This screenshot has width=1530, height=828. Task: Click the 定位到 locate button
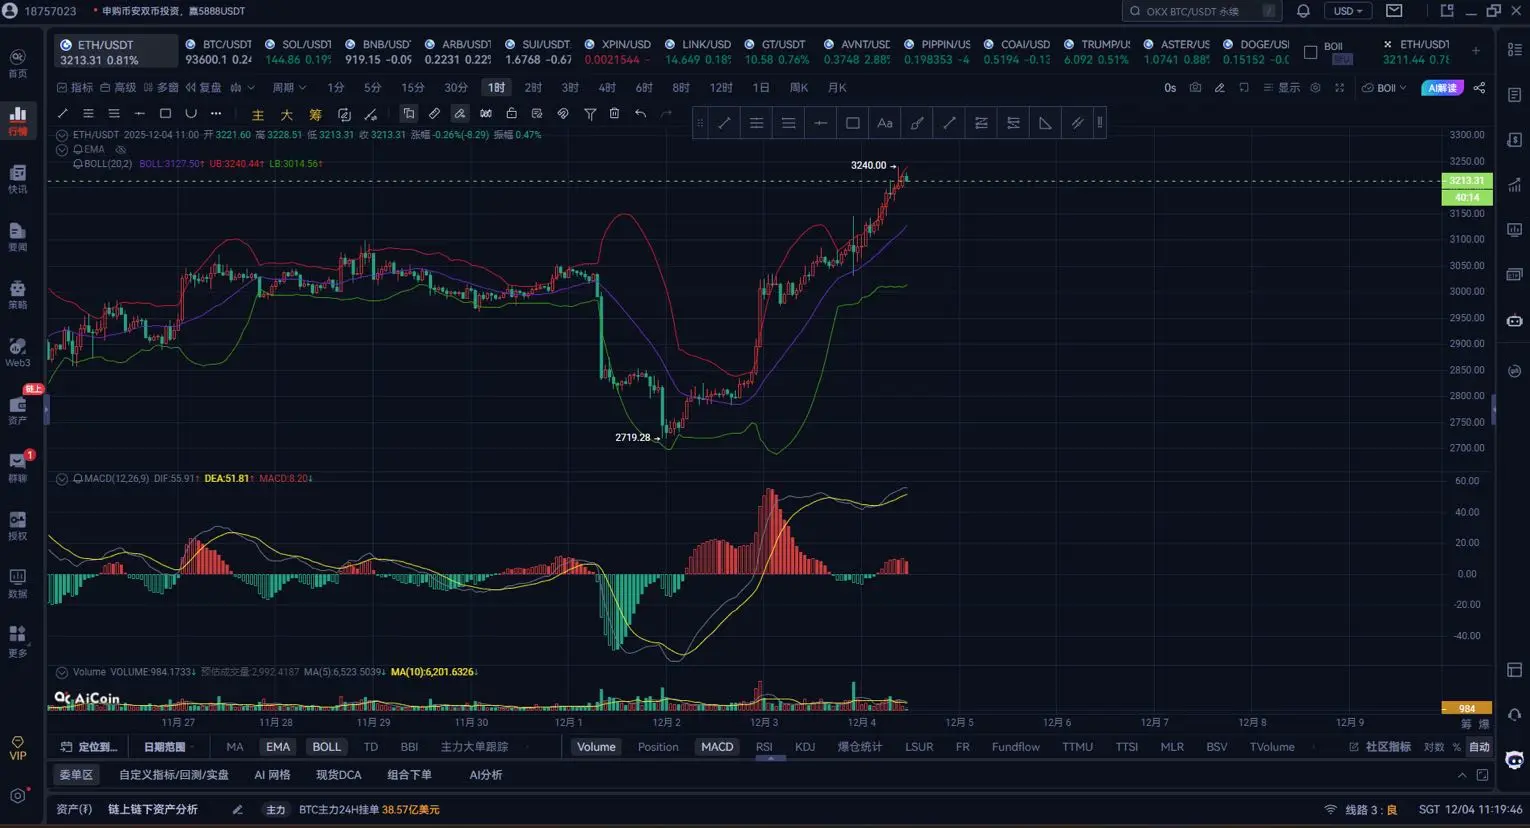point(89,747)
